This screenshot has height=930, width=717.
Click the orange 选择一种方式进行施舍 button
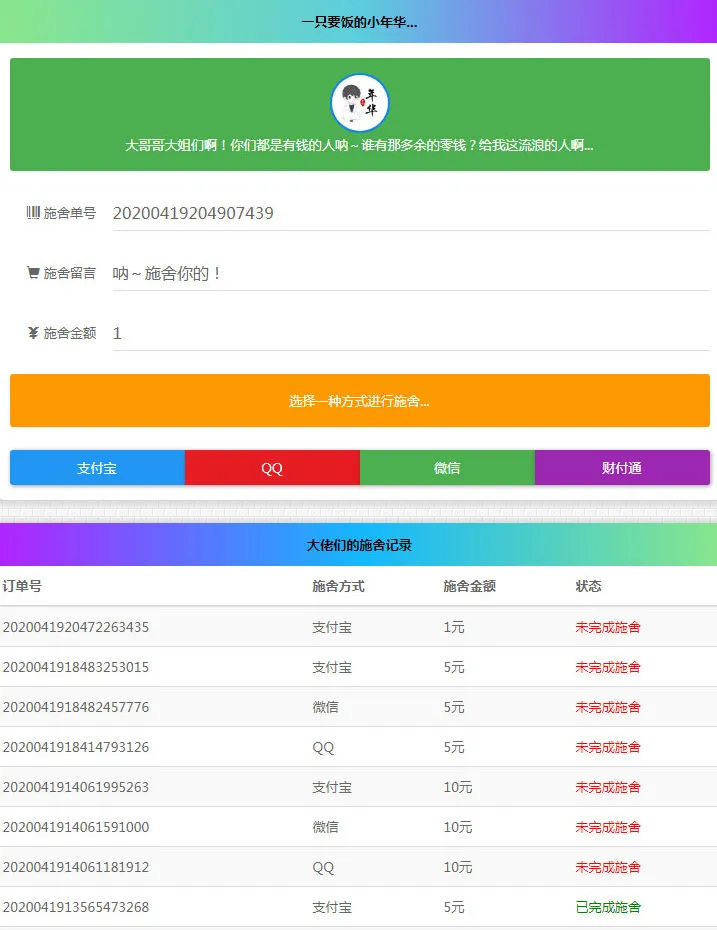359,400
